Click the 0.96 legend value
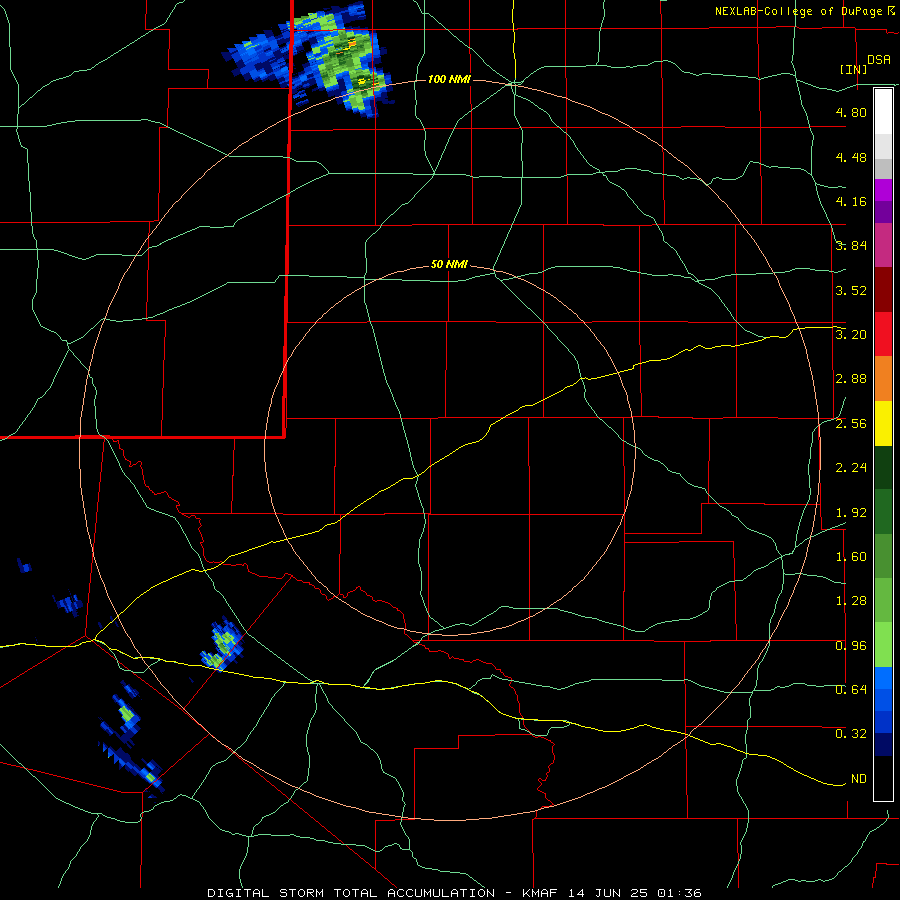The width and height of the screenshot is (900, 900). [x=851, y=646]
